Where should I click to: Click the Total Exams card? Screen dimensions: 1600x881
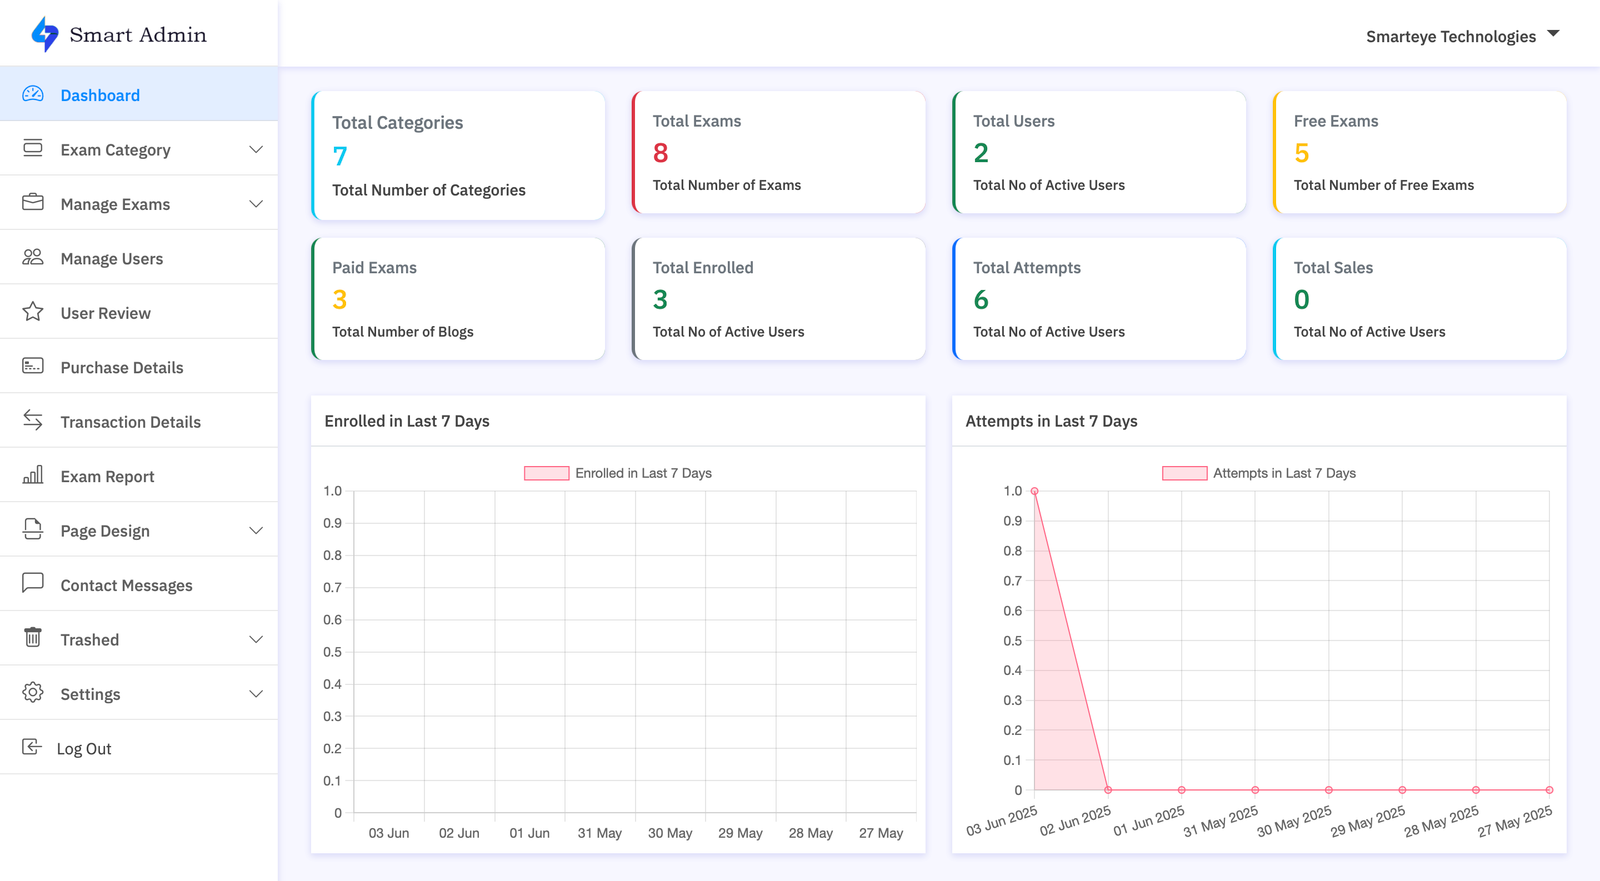[779, 152]
